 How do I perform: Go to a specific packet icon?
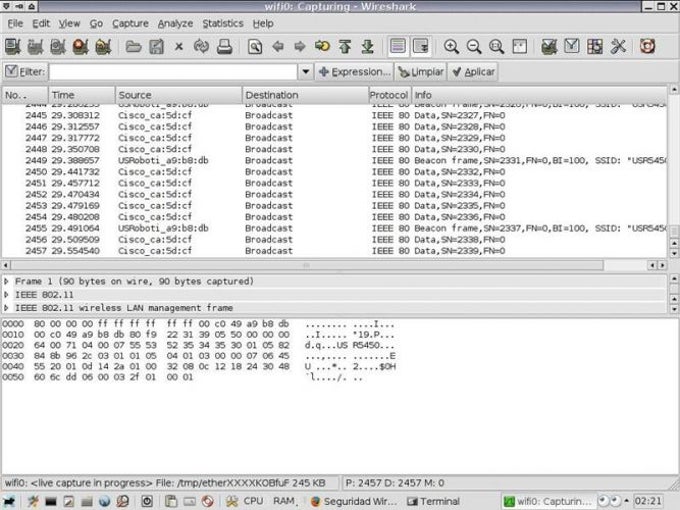point(322,46)
